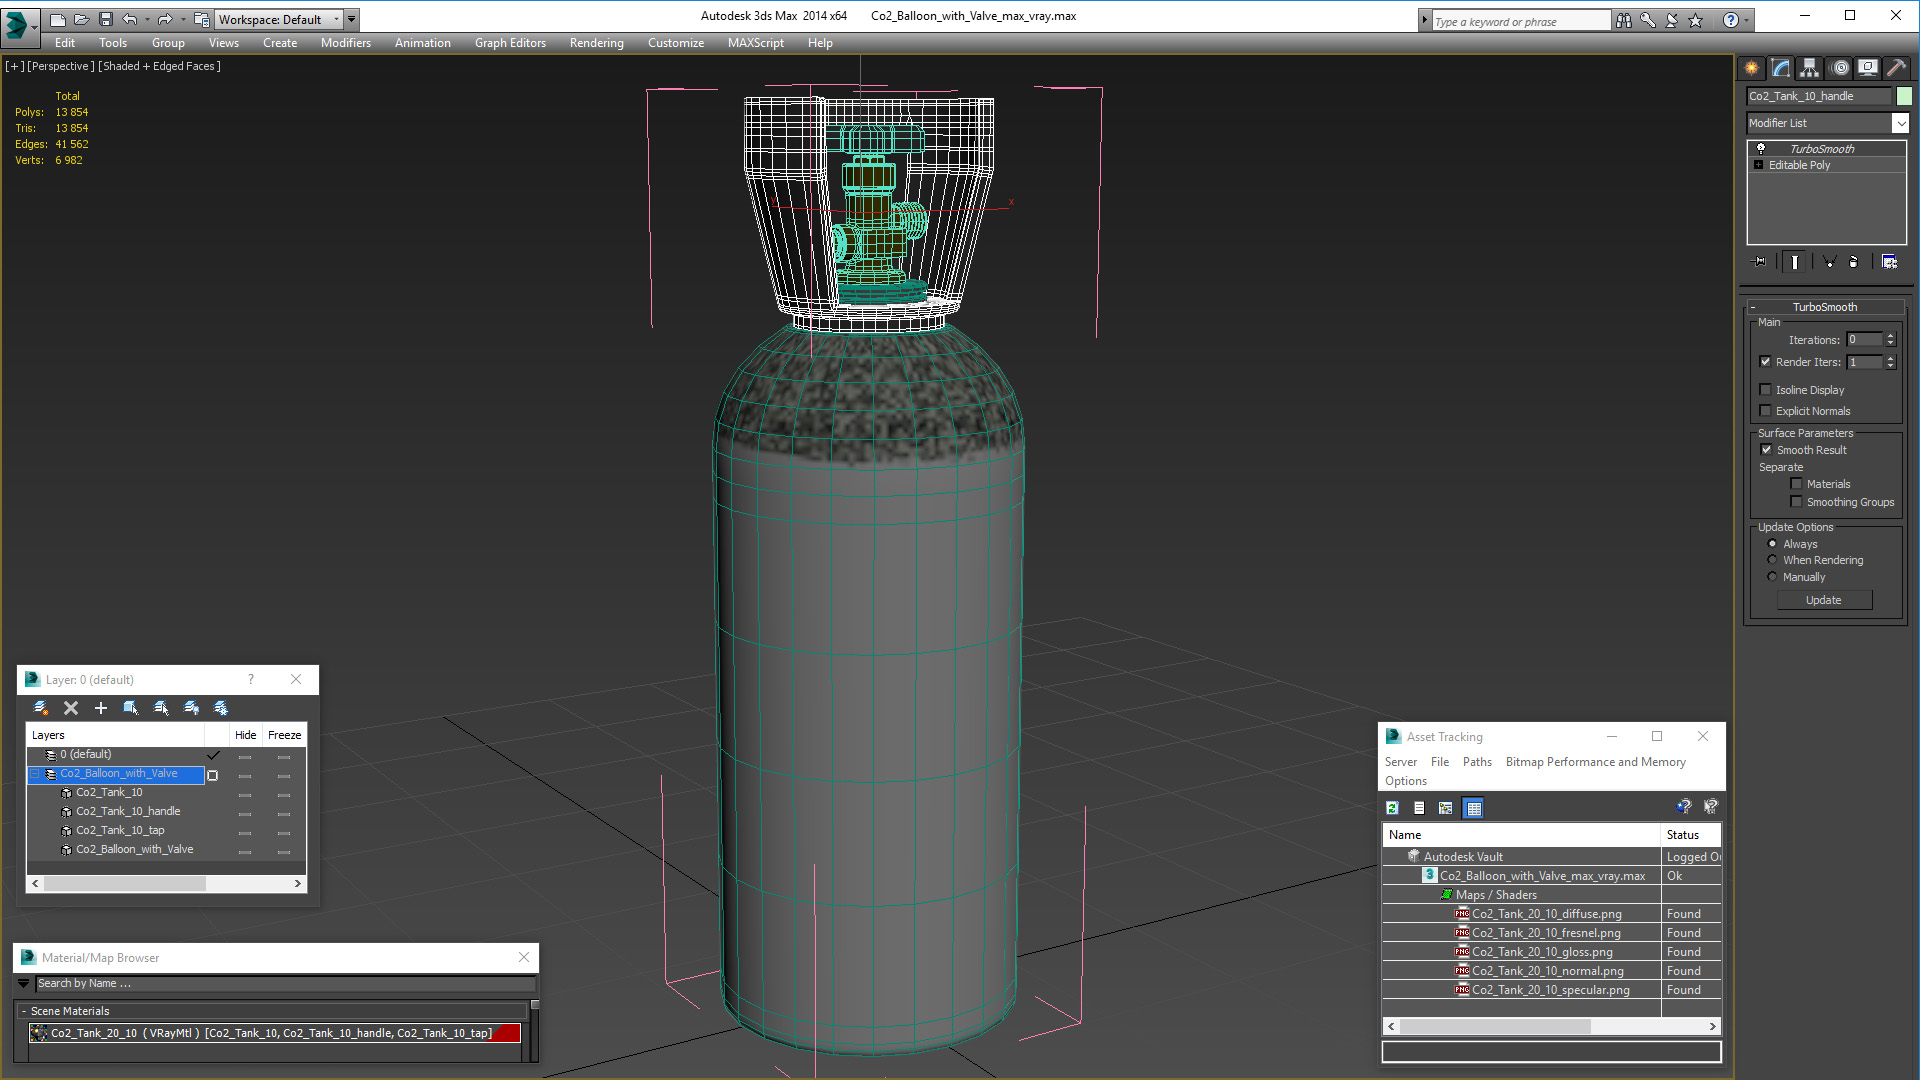This screenshot has width=1920, height=1080.
Task: Click Select Highlighted Objects and Layers icon
Action: point(131,708)
